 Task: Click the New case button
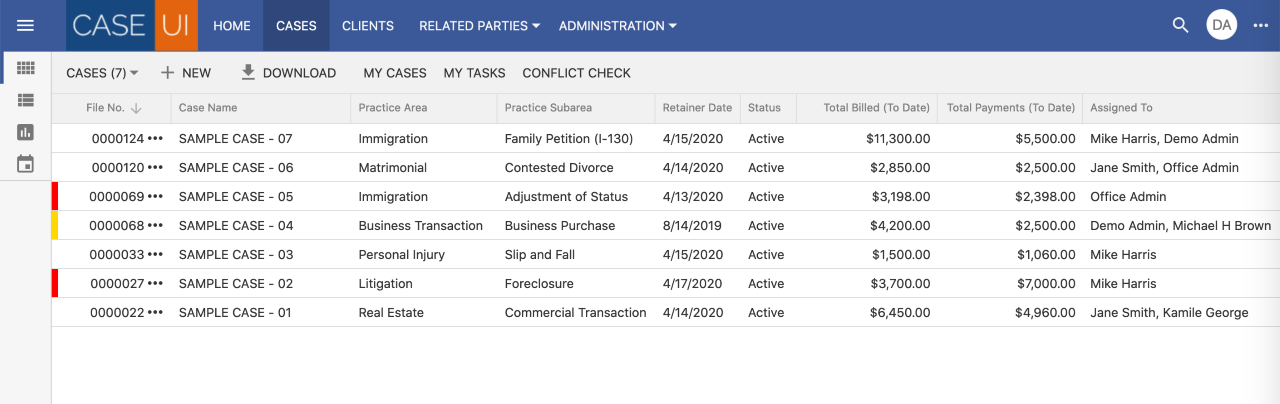coord(186,73)
